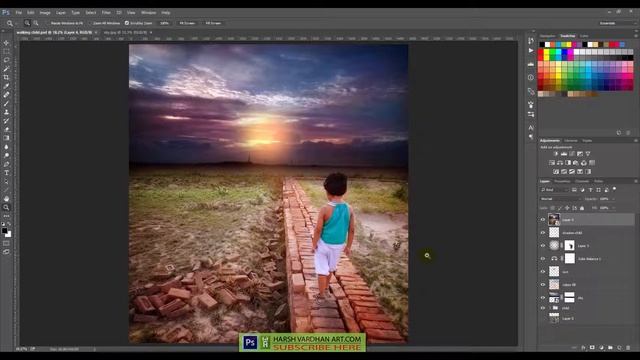This screenshot has width=640, height=360.
Task: Hide the shadow child layer
Action: [x=543, y=233]
